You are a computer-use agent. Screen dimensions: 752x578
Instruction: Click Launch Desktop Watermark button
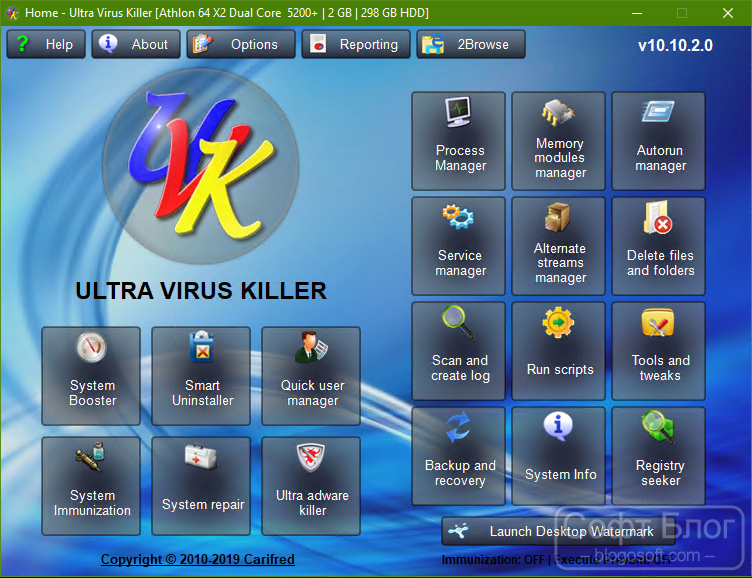click(558, 531)
